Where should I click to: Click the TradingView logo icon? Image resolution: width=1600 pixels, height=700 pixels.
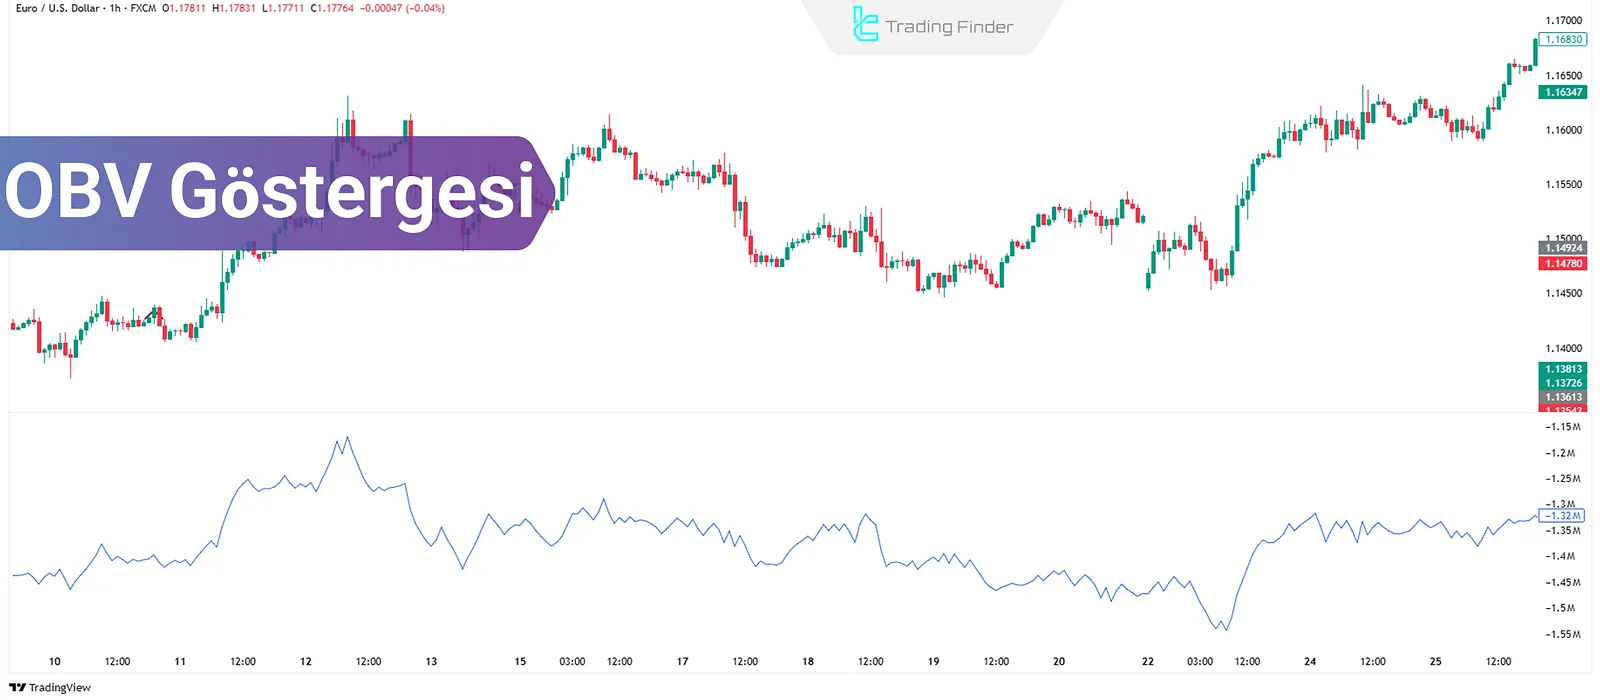click(x=17, y=688)
